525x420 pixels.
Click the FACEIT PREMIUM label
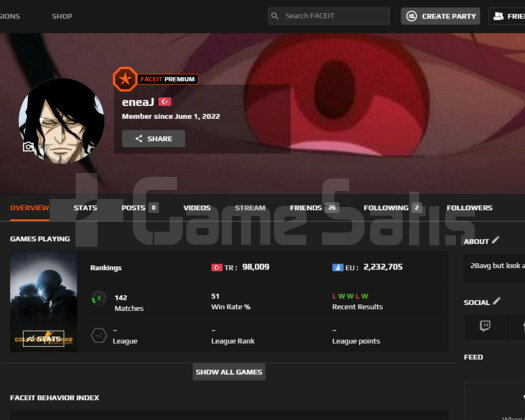click(x=167, y=79)
